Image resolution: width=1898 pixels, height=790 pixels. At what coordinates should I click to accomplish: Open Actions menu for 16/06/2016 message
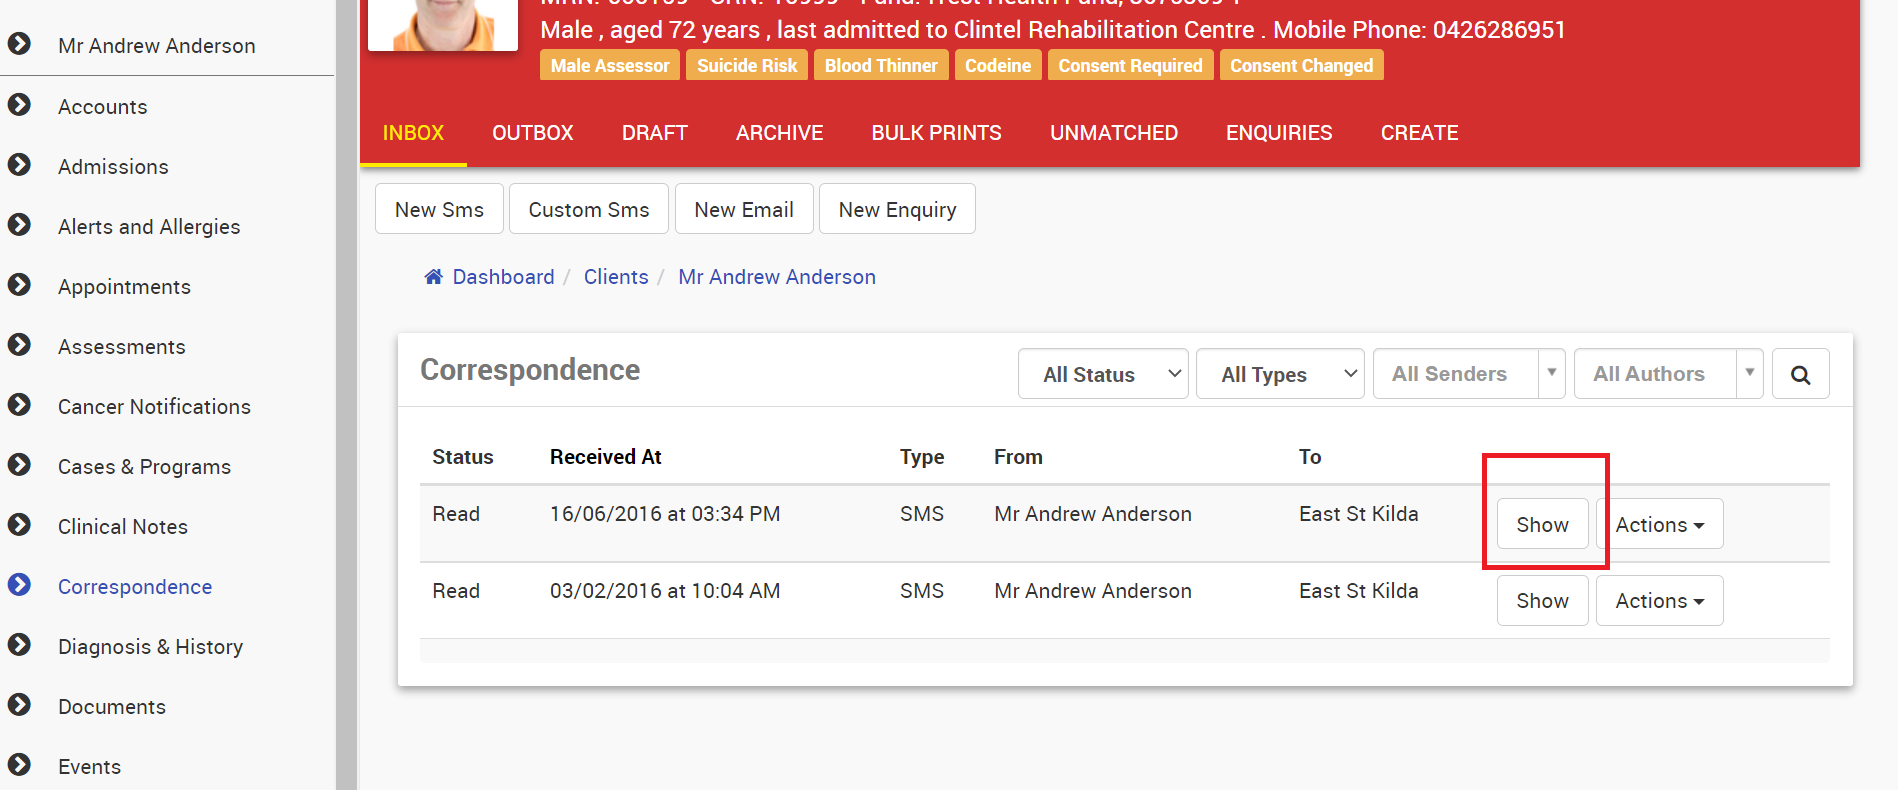tap(1659, 524)
